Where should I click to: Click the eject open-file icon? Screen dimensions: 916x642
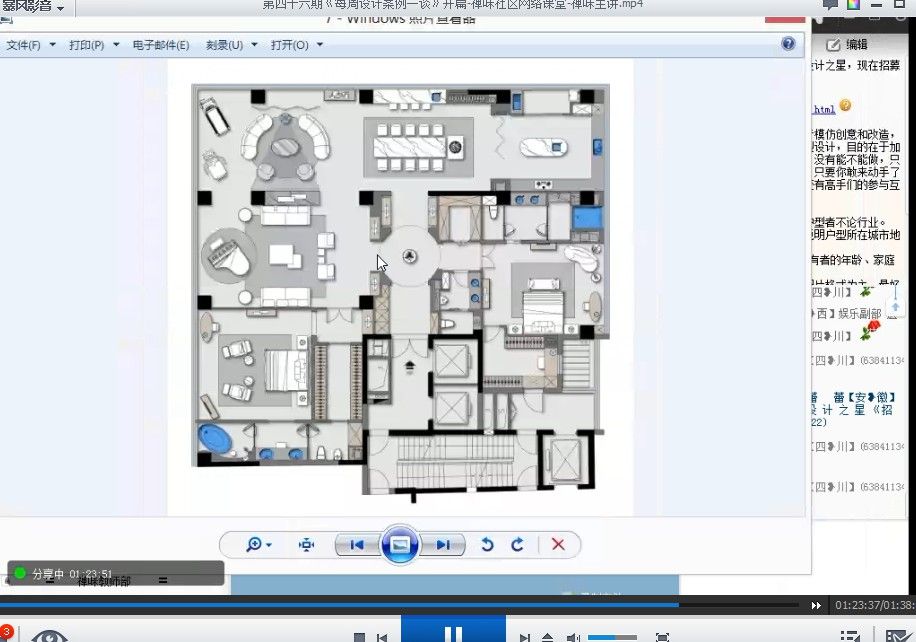tap(547, 637)
